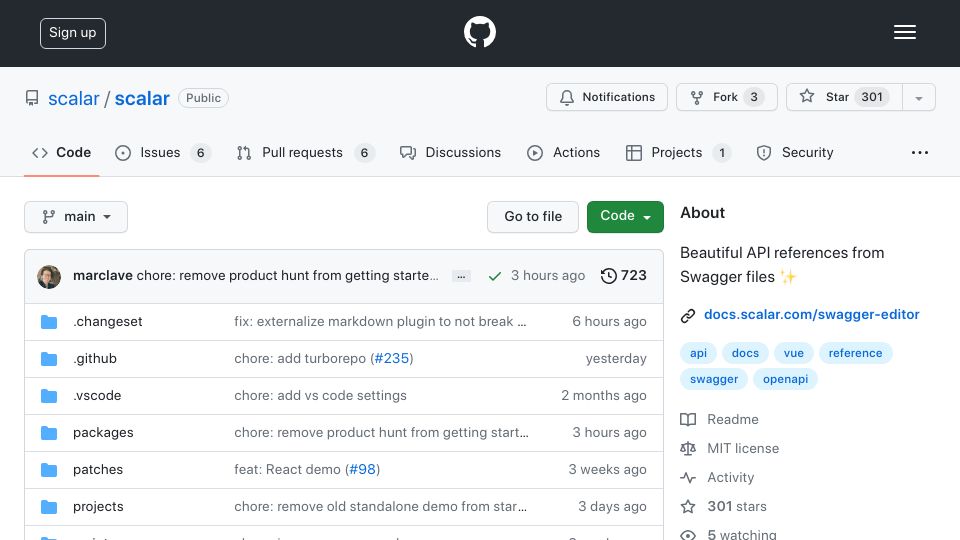Open the Projects tab
This screenshot has width=960, height=540.
pyautogui.click(x=678, y=152)
